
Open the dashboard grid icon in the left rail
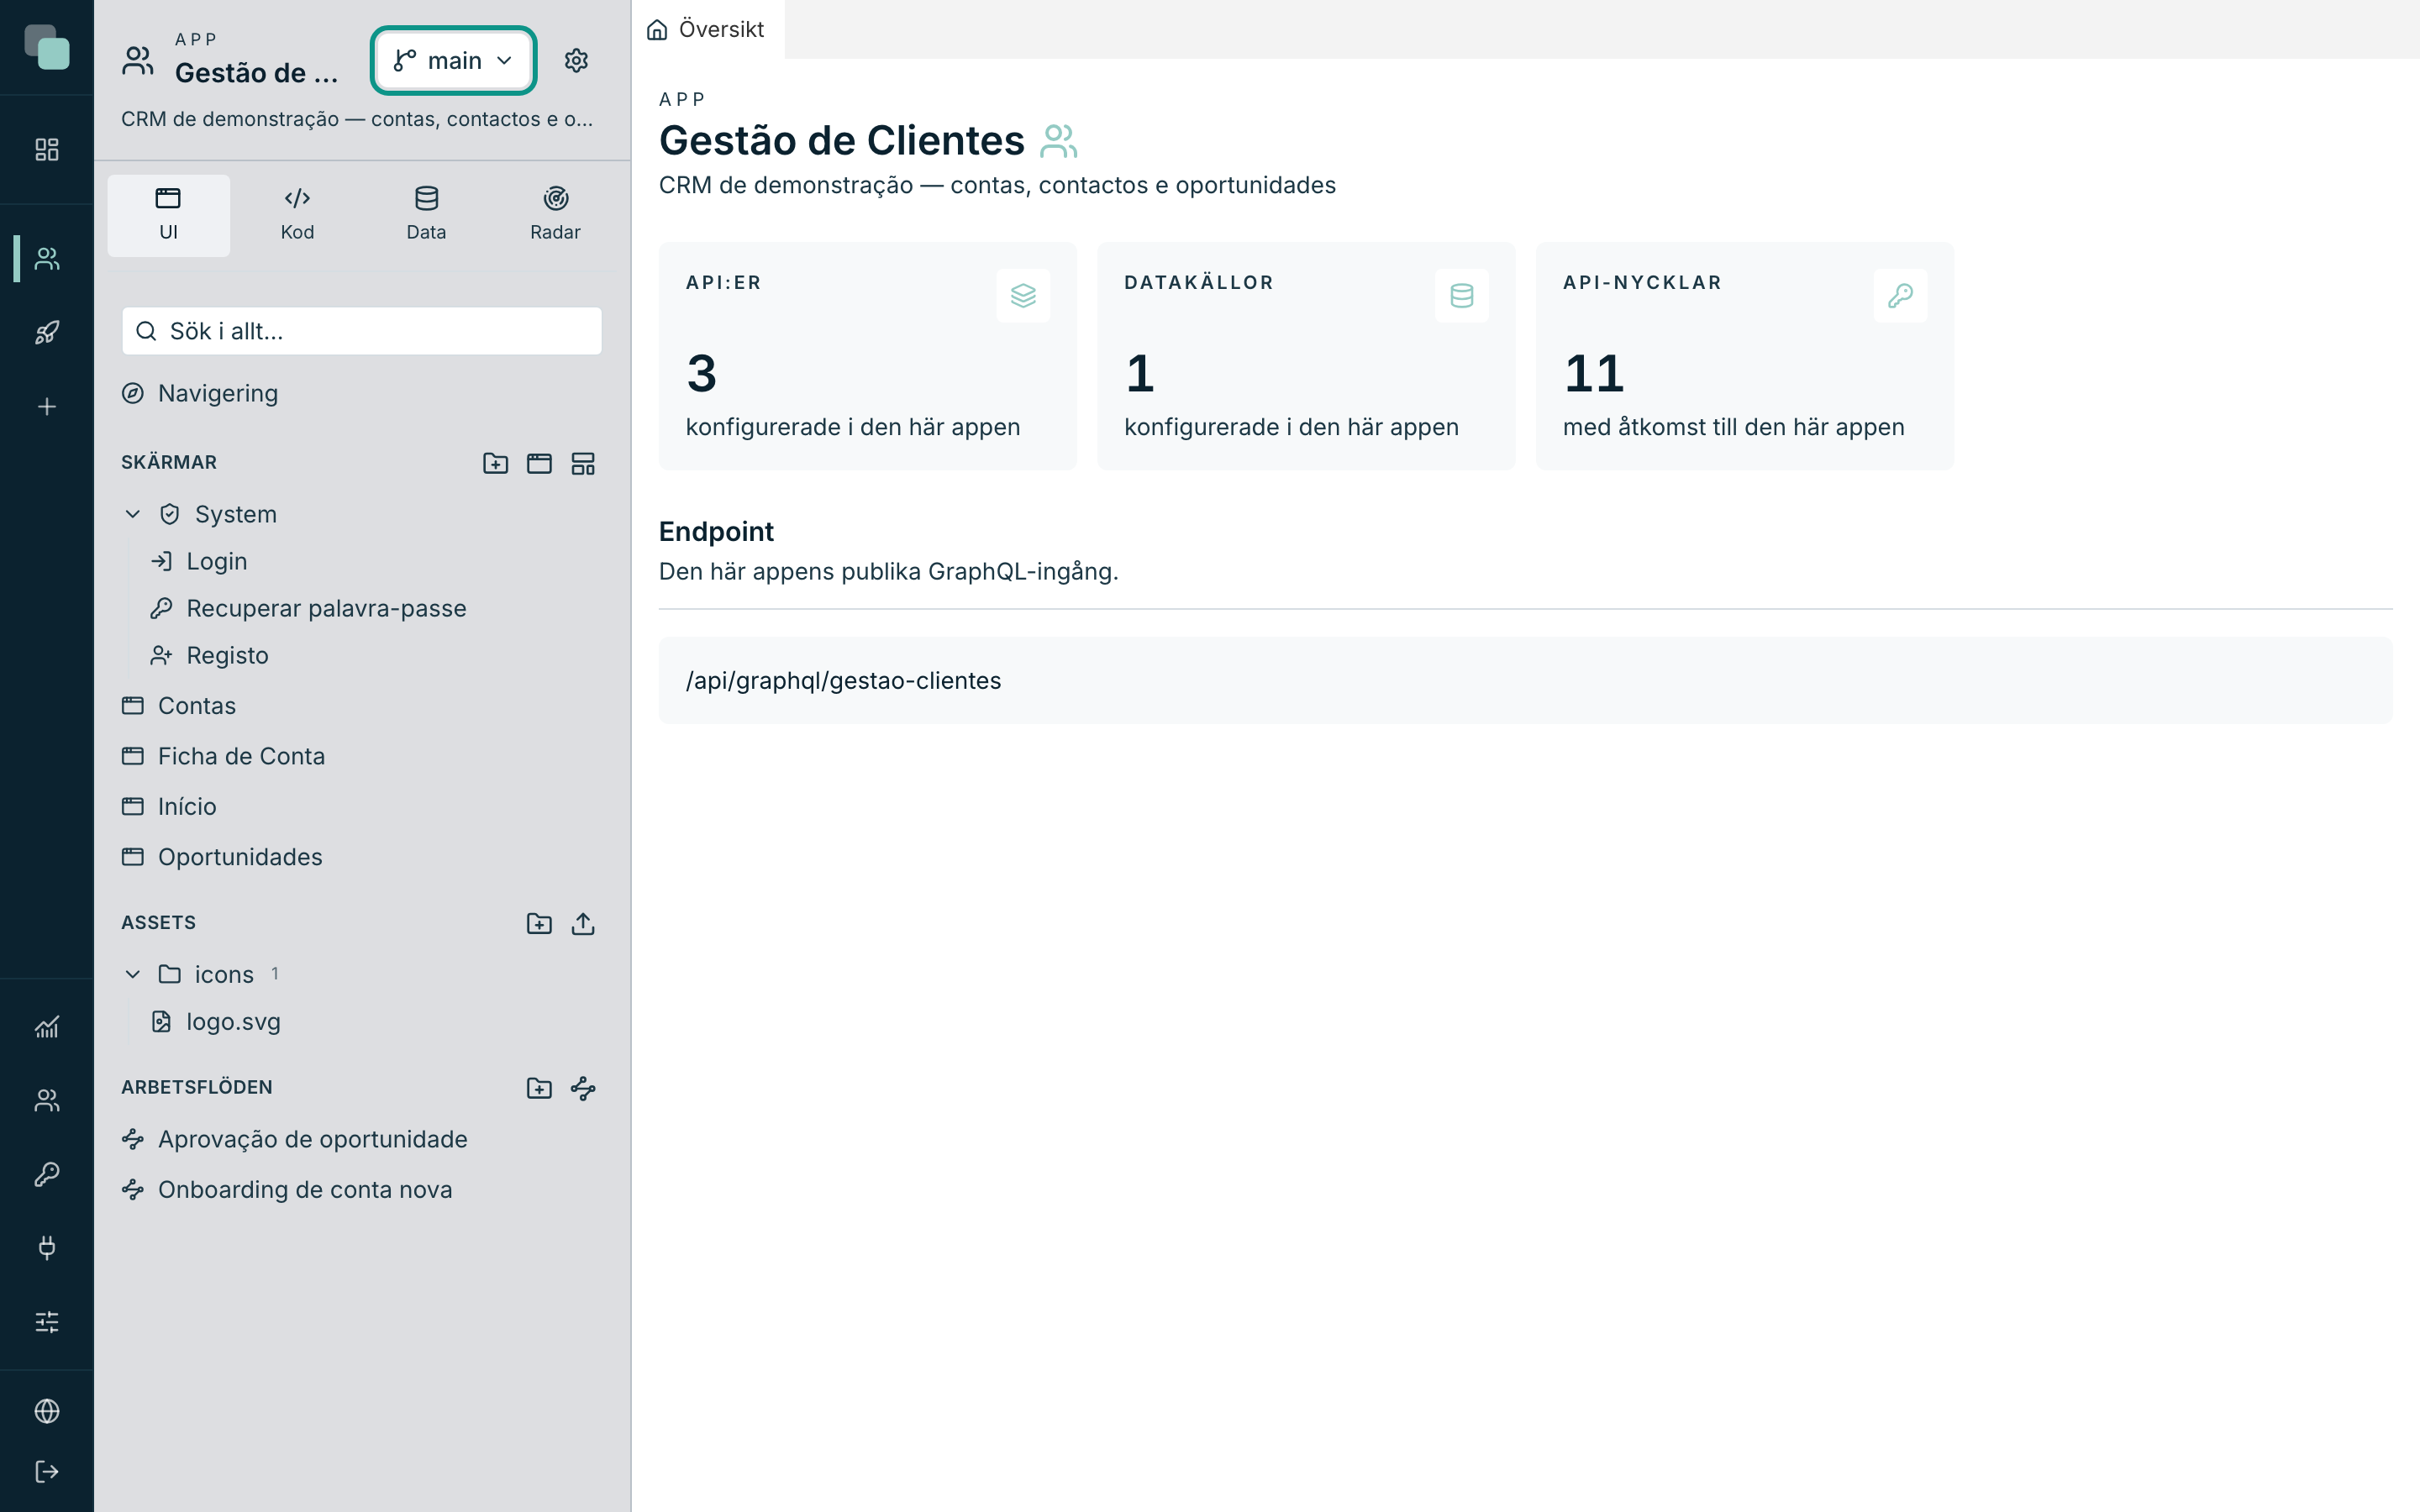[47, 150]
